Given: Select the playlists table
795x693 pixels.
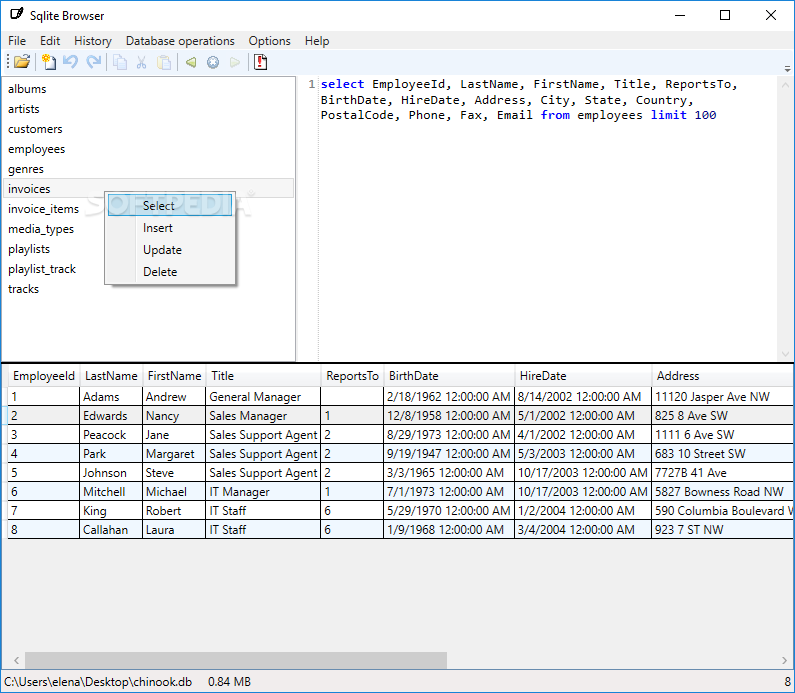Looking at the screenshot, I should [29, 249].
